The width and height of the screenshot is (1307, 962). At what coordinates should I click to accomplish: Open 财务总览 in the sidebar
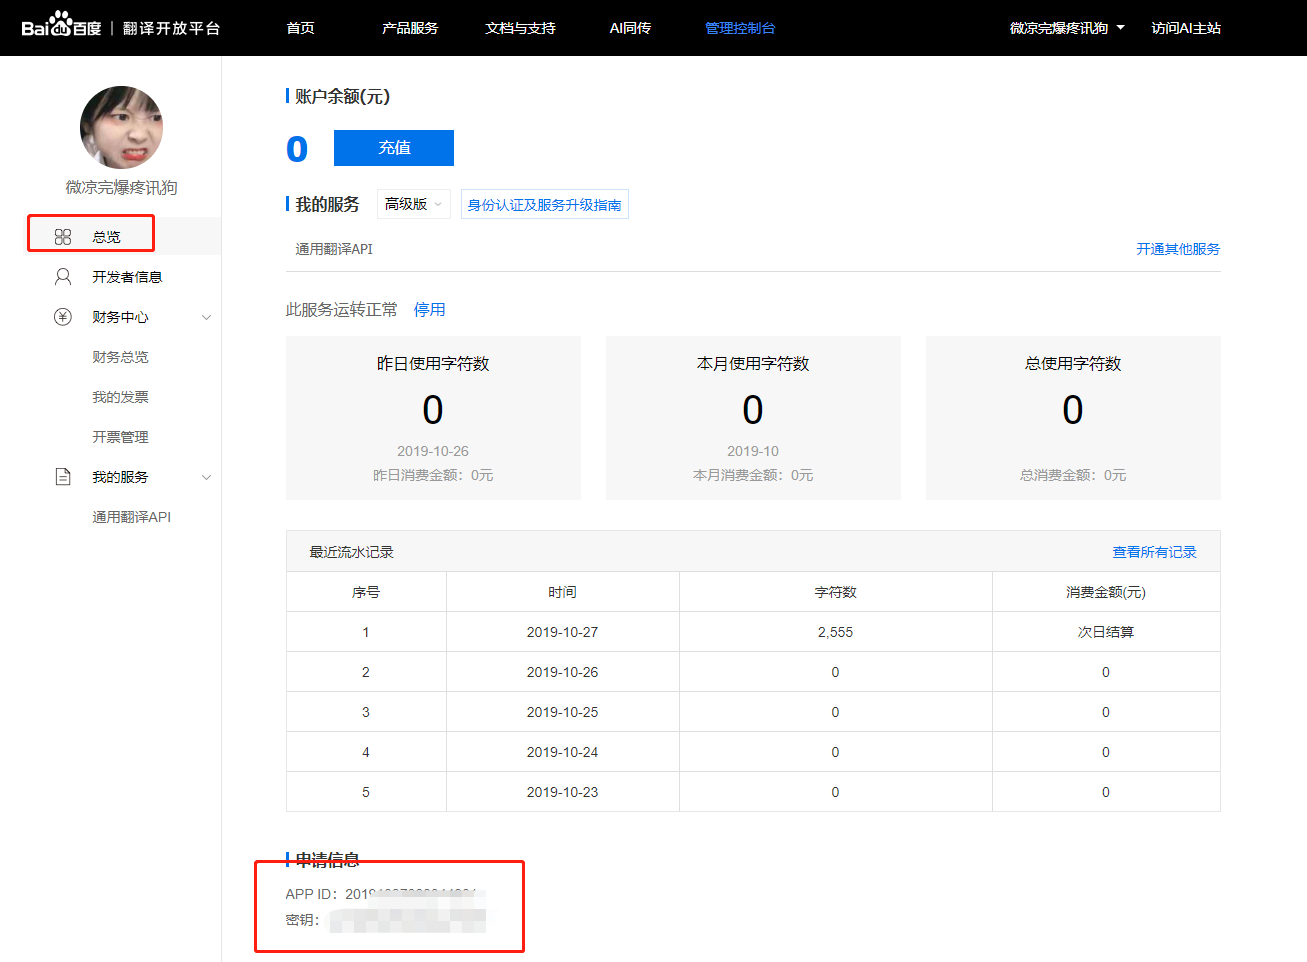(x=120, y=357)
